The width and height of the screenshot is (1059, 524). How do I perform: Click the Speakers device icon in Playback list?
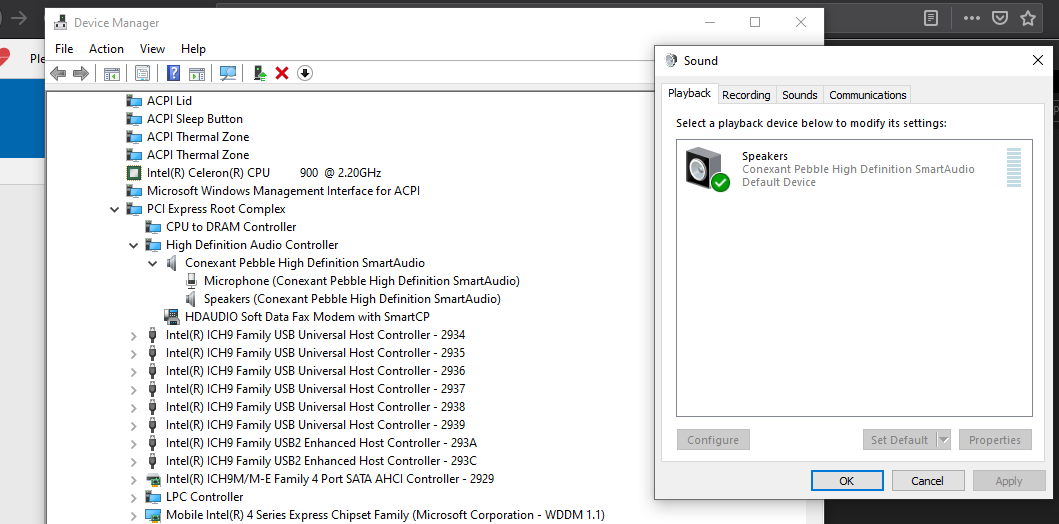[706, 168]
